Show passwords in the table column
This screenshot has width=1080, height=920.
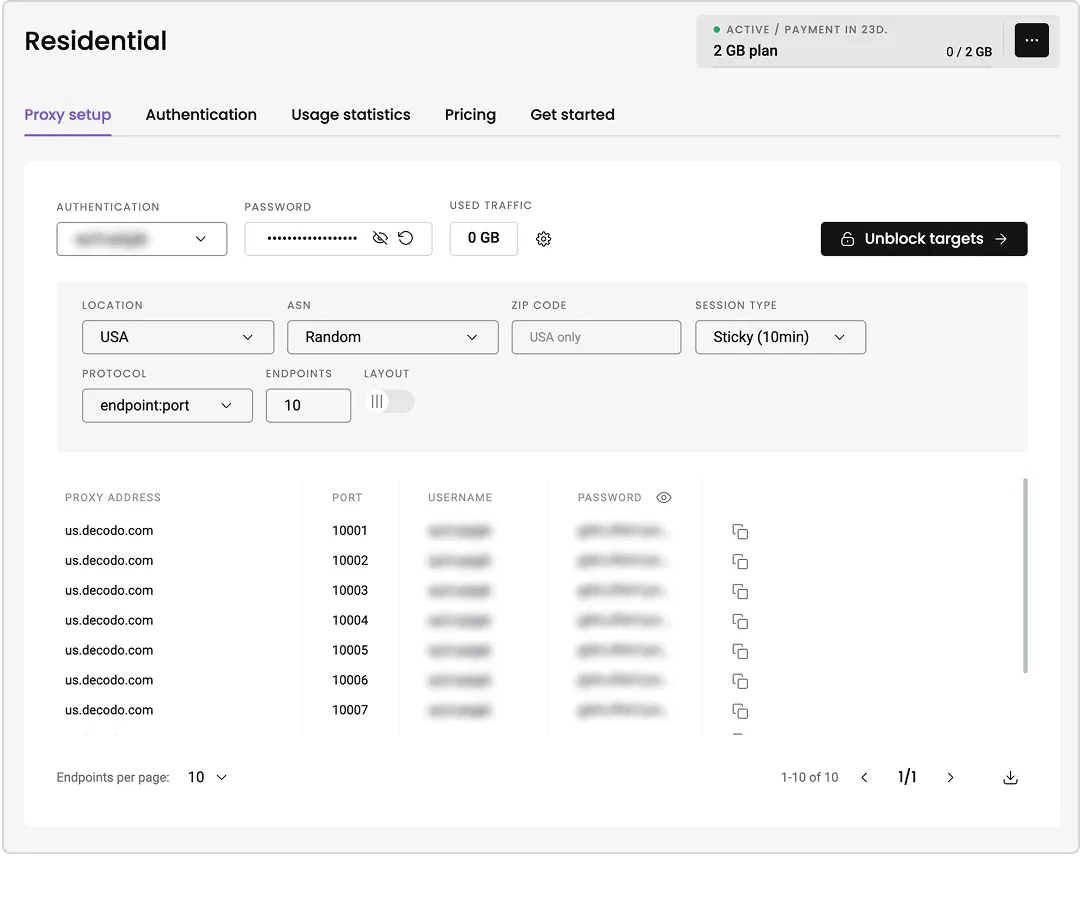[664, 498]
